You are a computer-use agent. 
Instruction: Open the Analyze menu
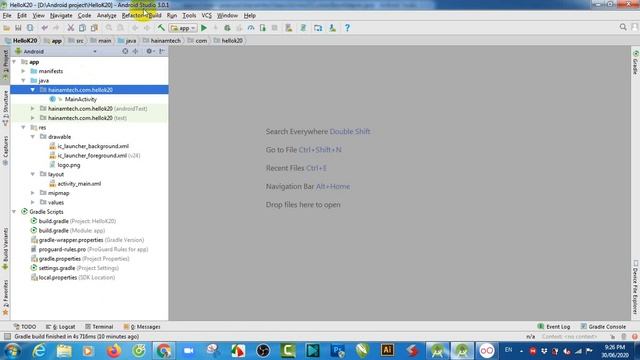tap(107, 16)
